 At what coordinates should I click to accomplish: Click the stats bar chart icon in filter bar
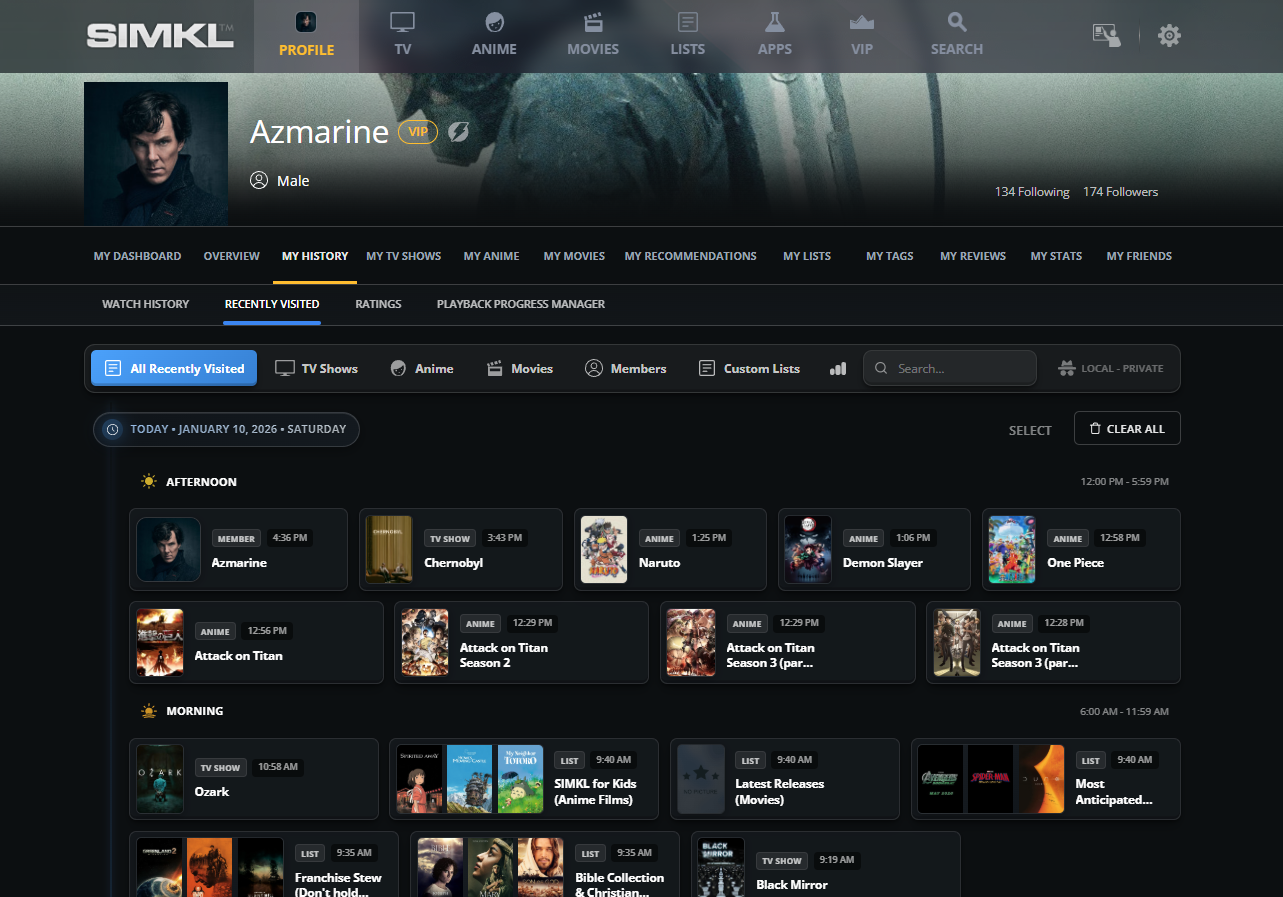[x=838, y=369]
